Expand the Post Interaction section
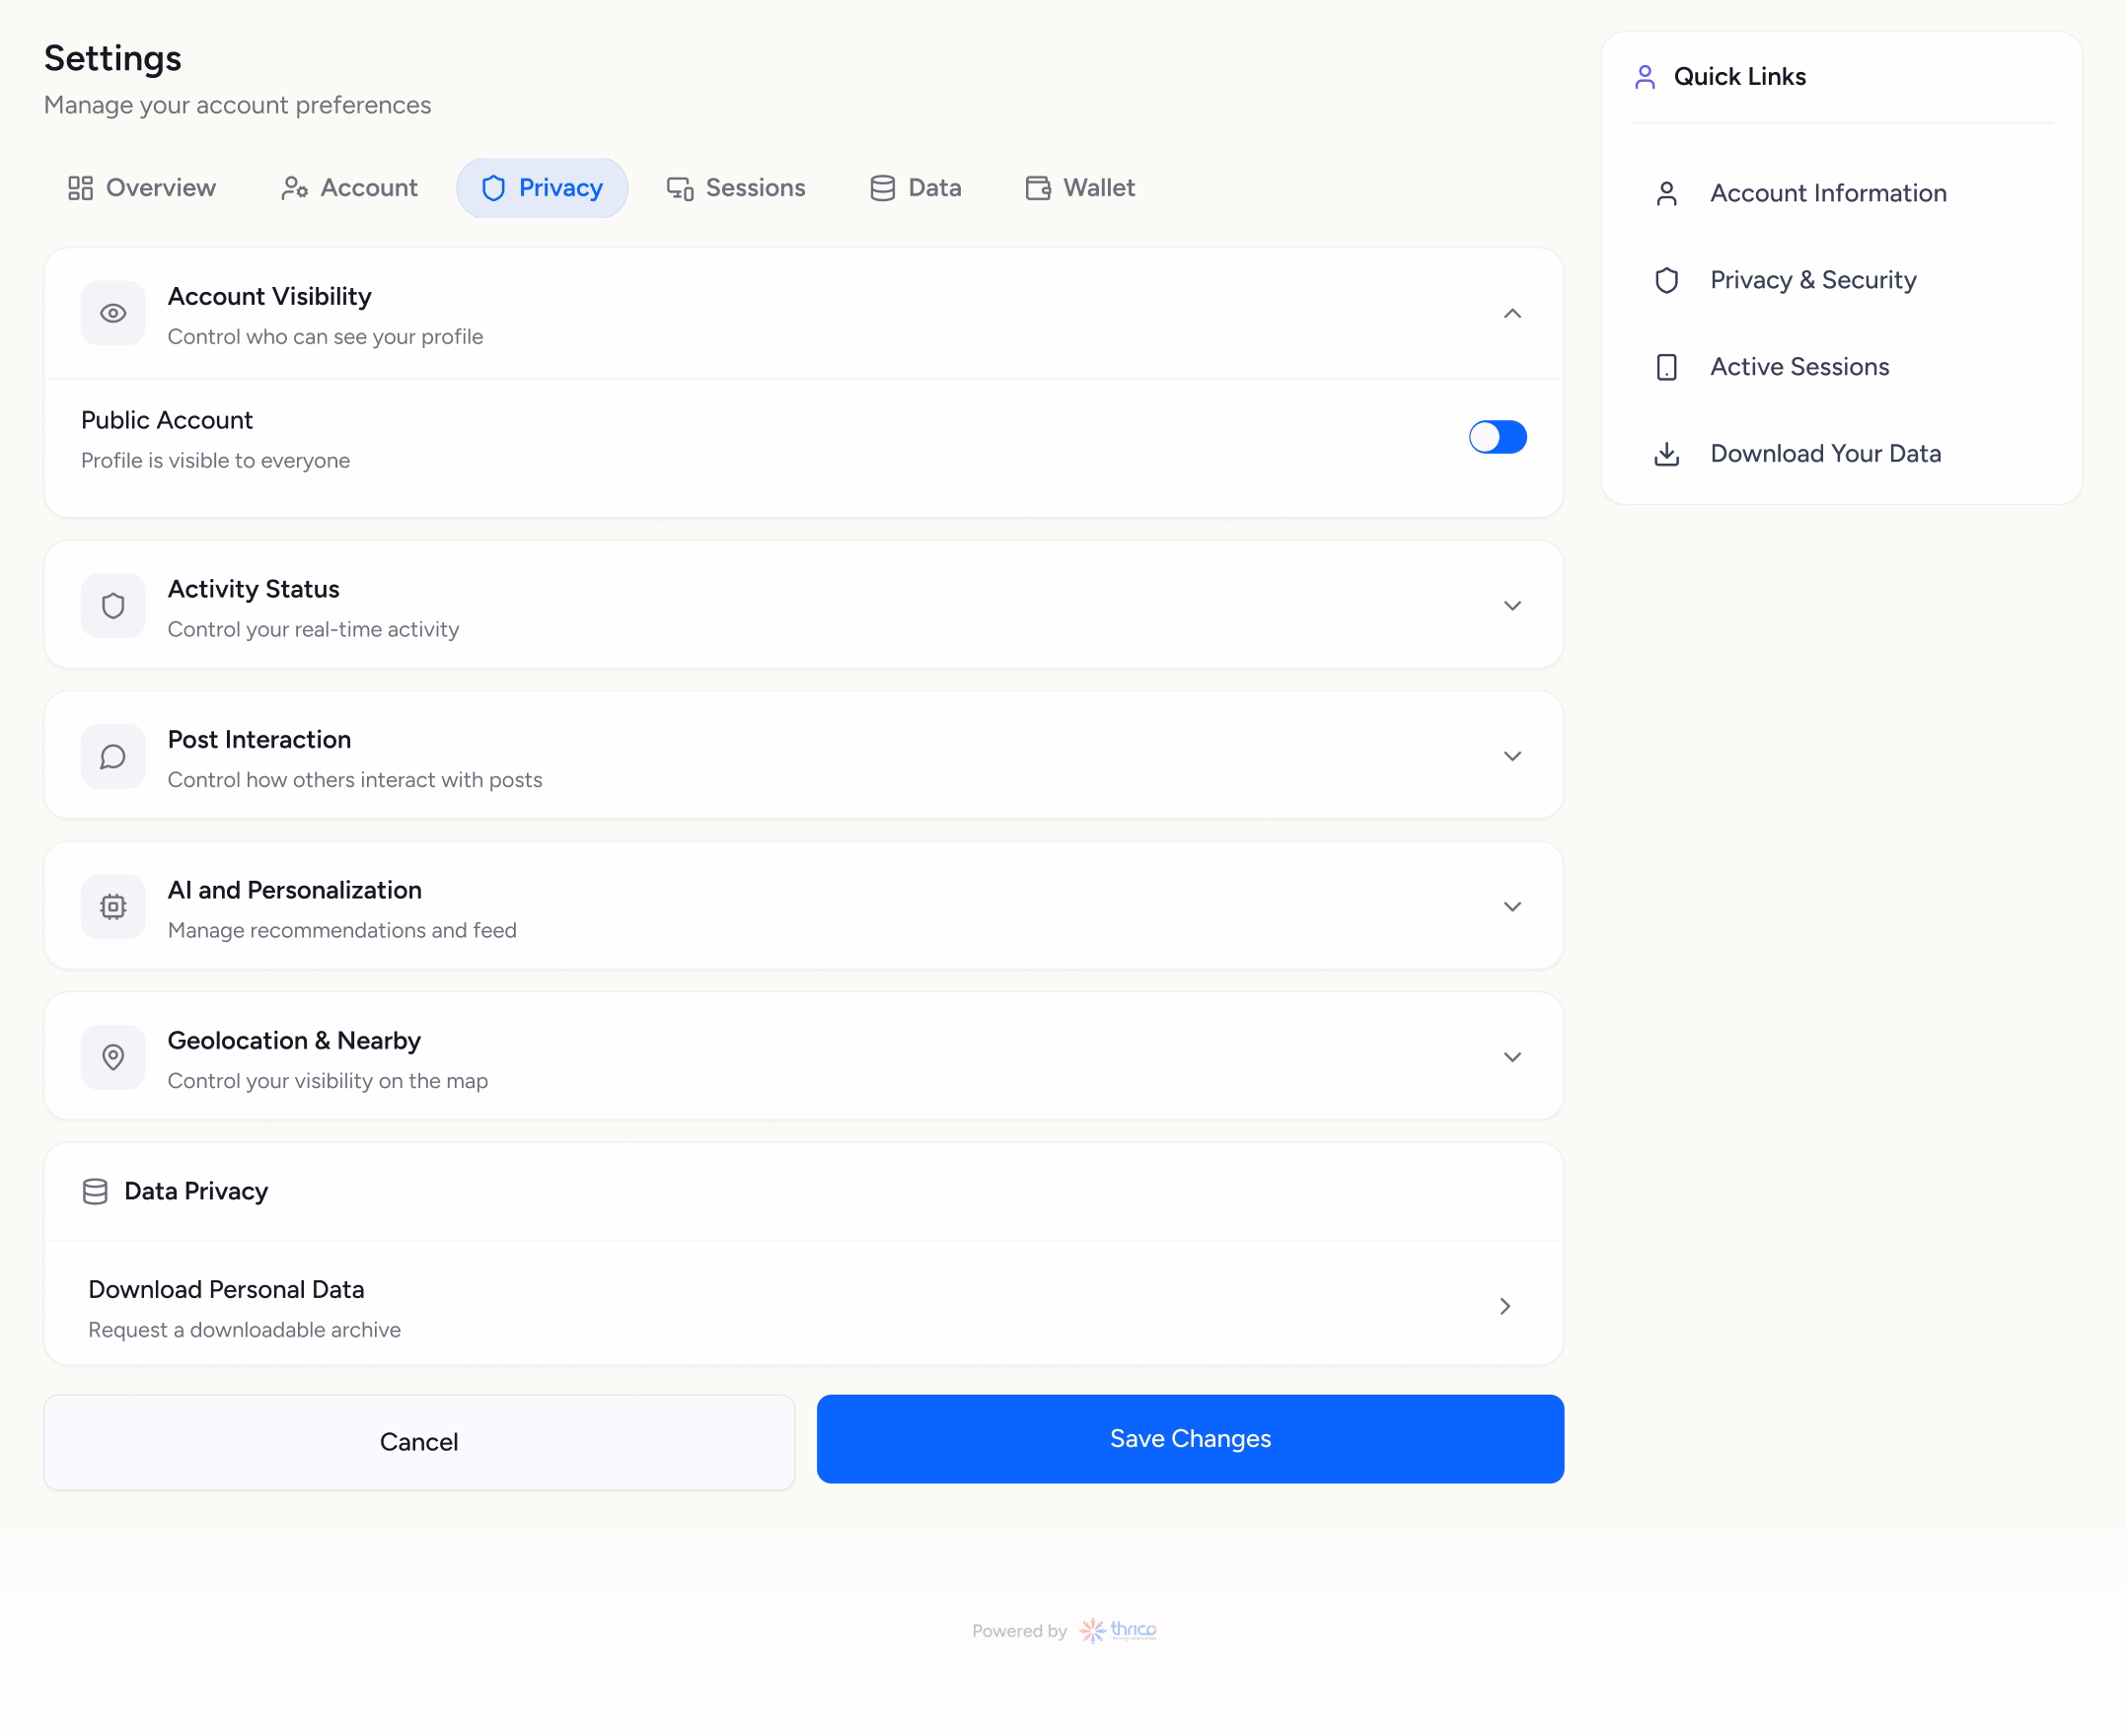Viewport: 2127px width, 1736px height. pos(1512,757)
